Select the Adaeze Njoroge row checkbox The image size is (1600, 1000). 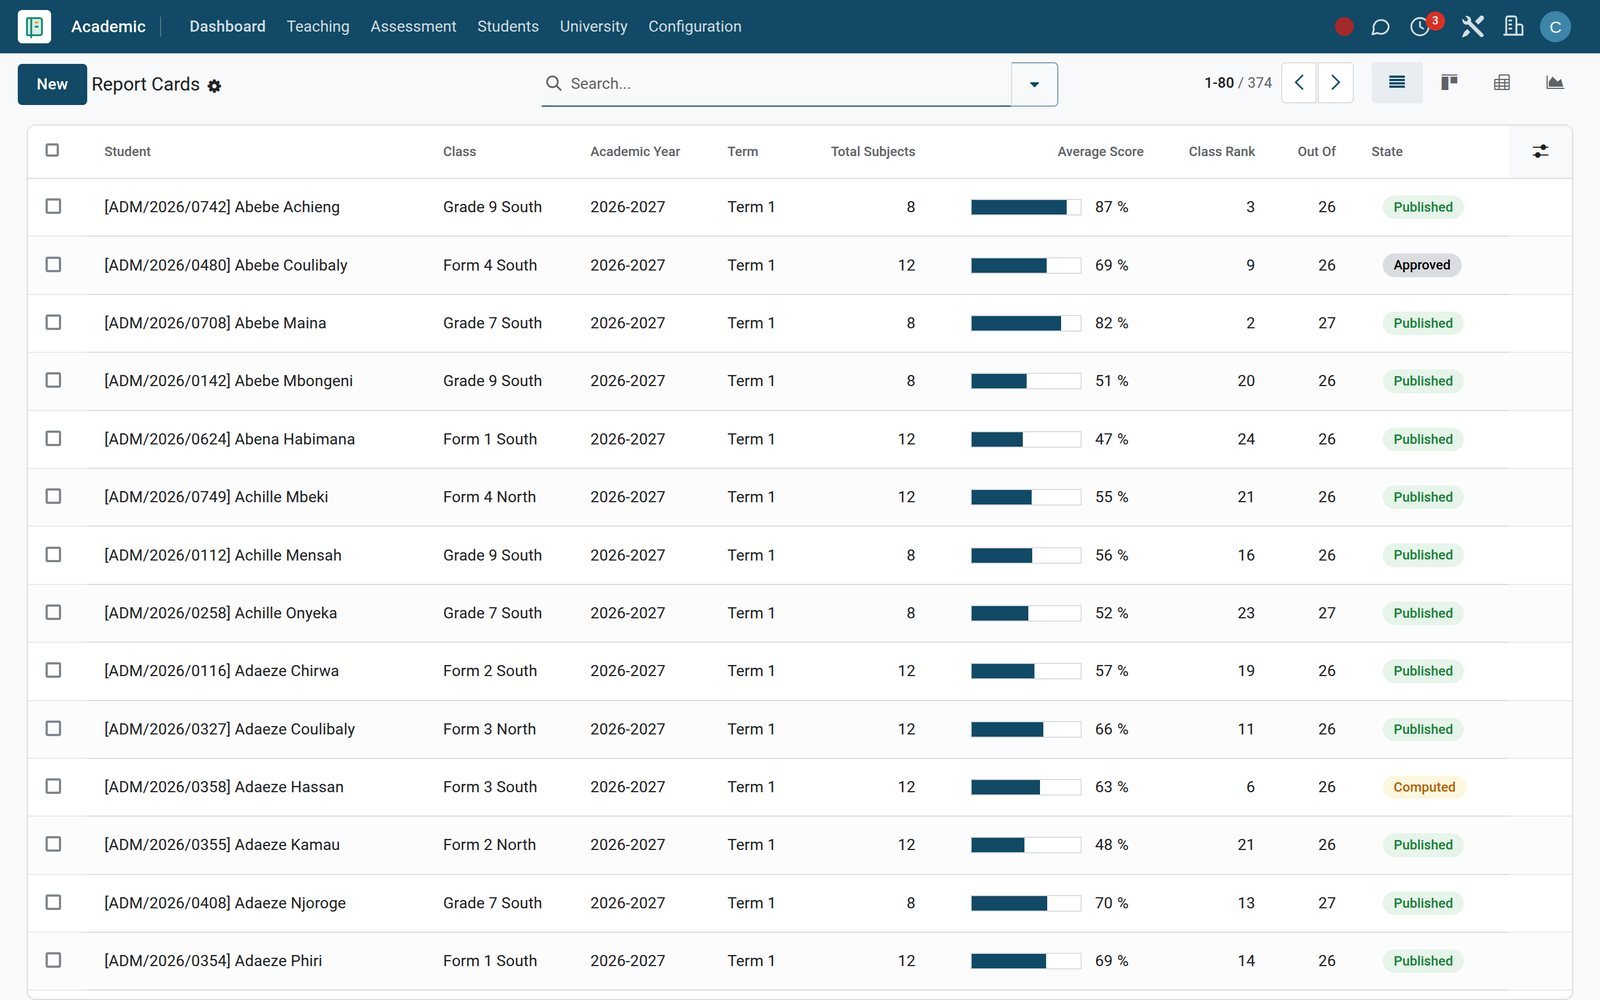(53, 902)
